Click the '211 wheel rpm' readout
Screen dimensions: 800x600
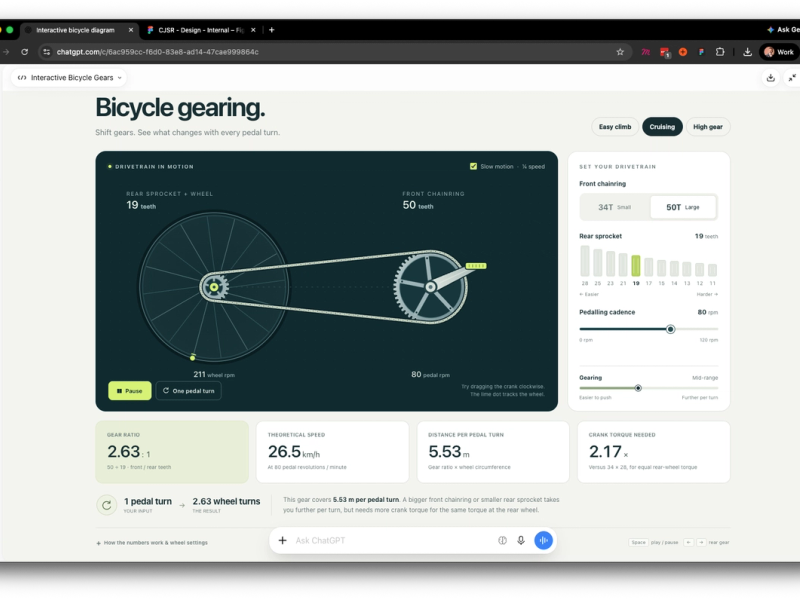pos(214,374)
